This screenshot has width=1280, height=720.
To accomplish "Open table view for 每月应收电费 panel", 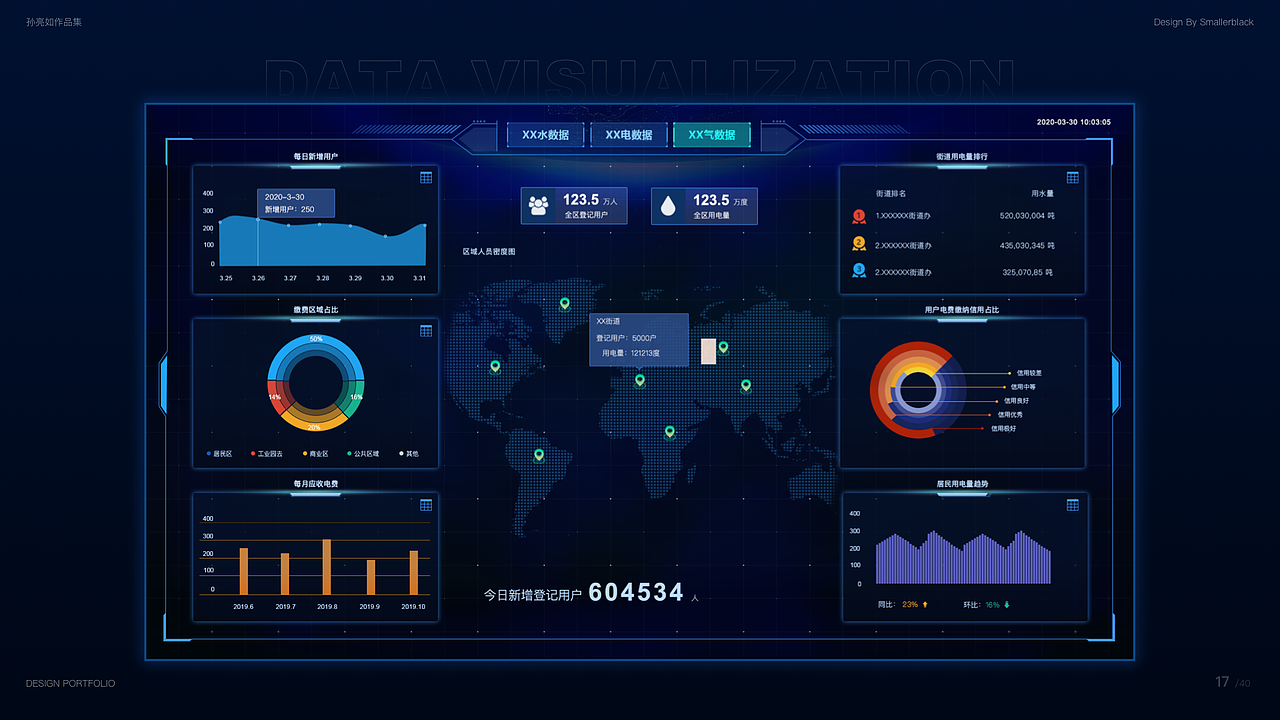I will [x=426, y=505].
